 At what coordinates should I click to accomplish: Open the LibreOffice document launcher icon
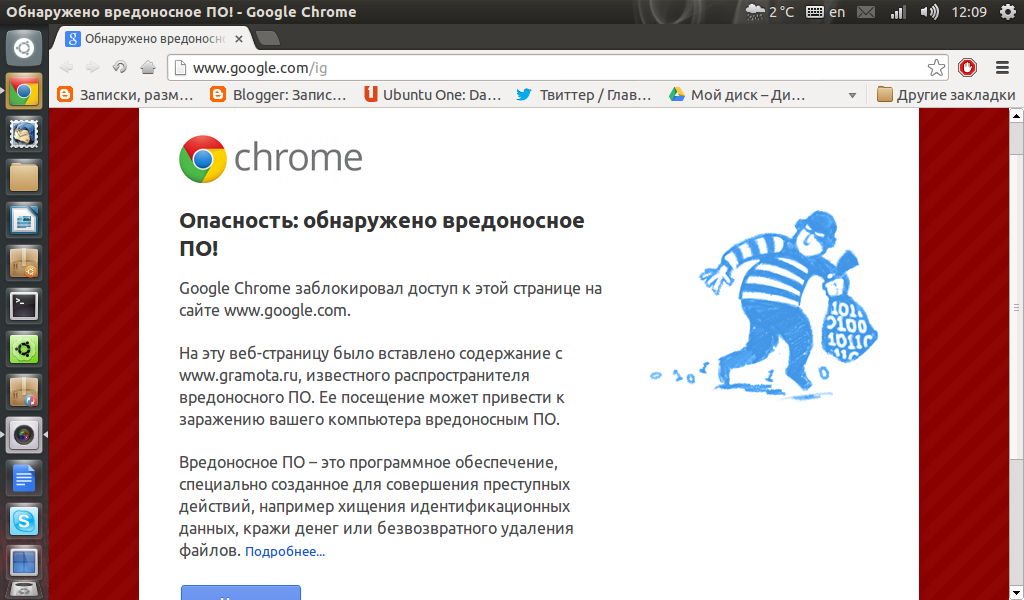pos(24,220)
